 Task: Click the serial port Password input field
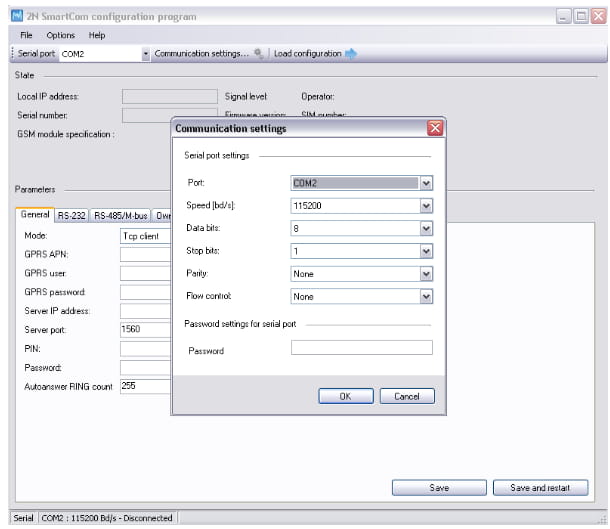click(x=361, y=347)
